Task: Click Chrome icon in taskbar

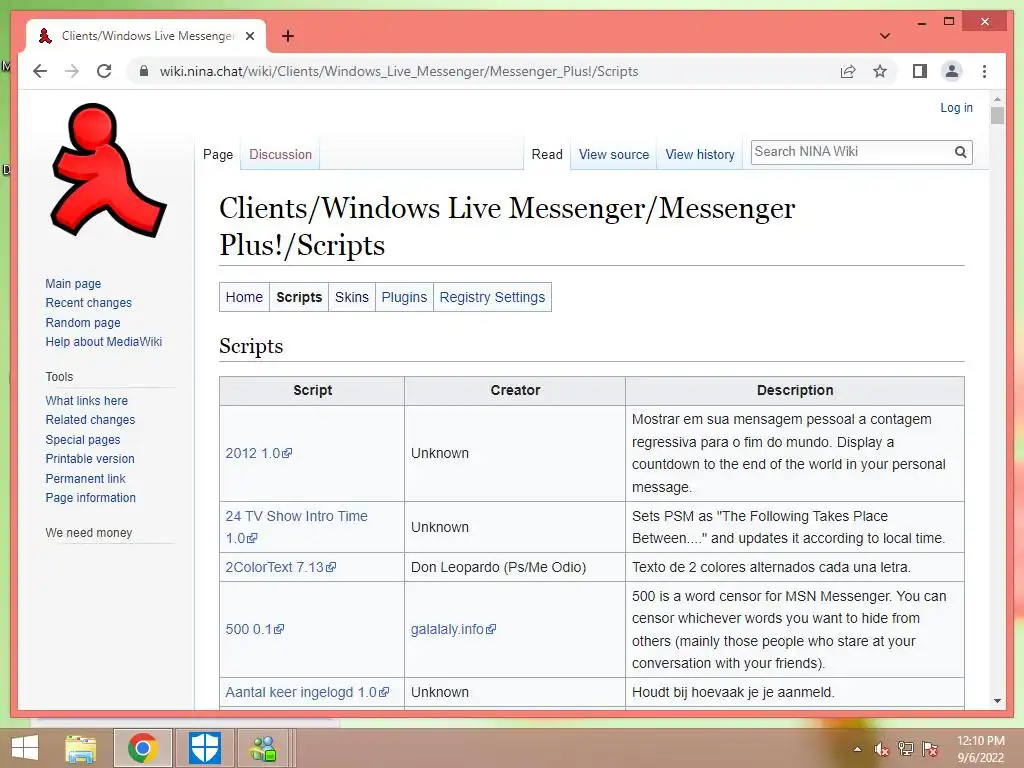Action: click(x=142, y=748)
